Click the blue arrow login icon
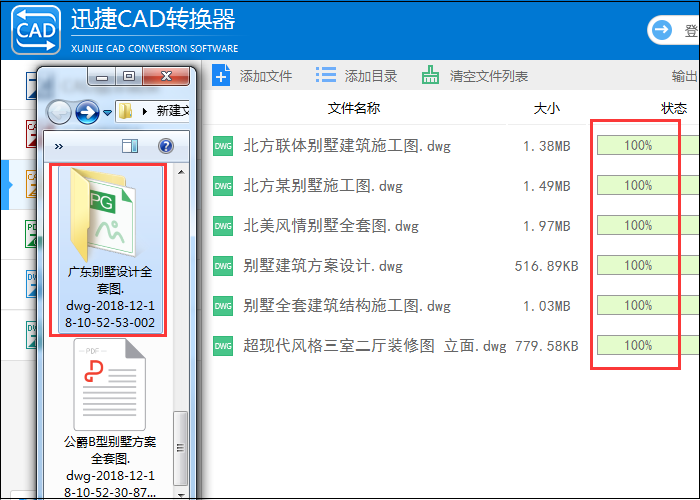Image resolution: width=700 pixels, height=500 pixels. [x=662, y=30]
